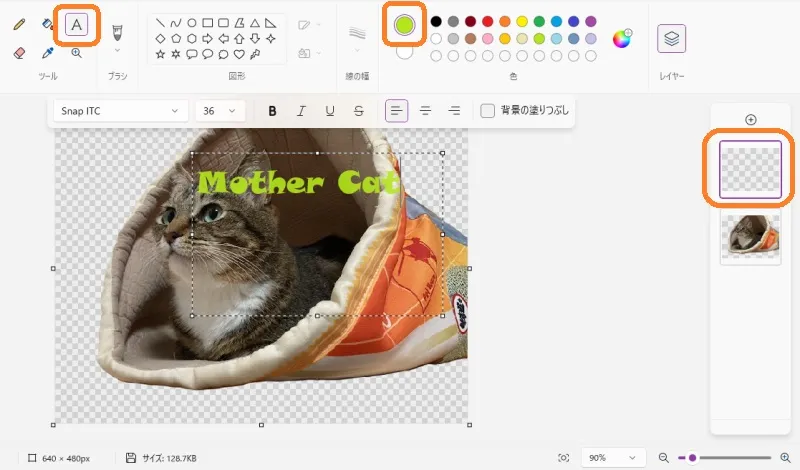Align text left
The width and height of the screenshot is (800, 470).
point(396,111)
